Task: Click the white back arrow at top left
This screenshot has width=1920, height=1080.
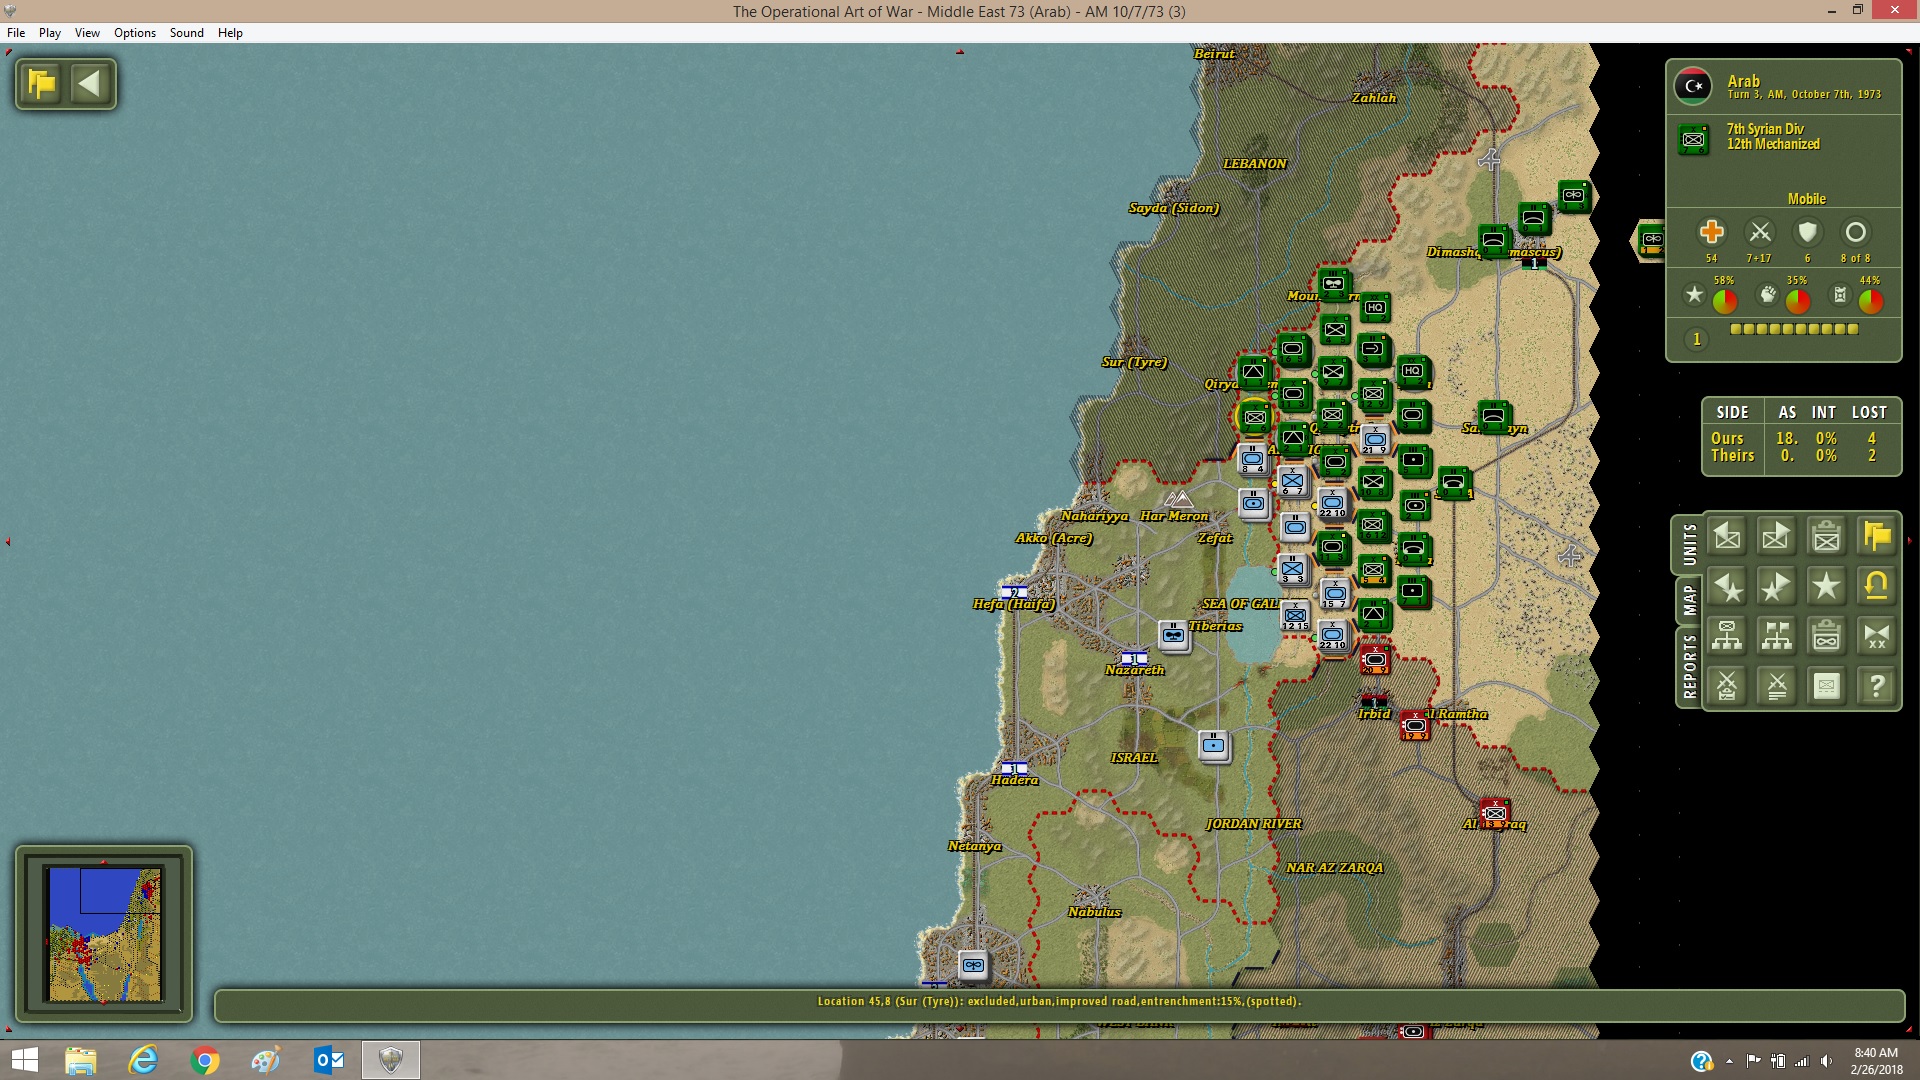Action: click(x=90, y=84)
